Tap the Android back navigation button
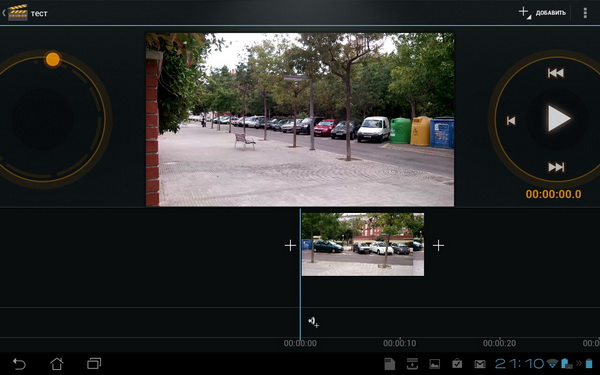Image resolution: width=600 pixels, height=375 pixels. click(x=19, y=364)
